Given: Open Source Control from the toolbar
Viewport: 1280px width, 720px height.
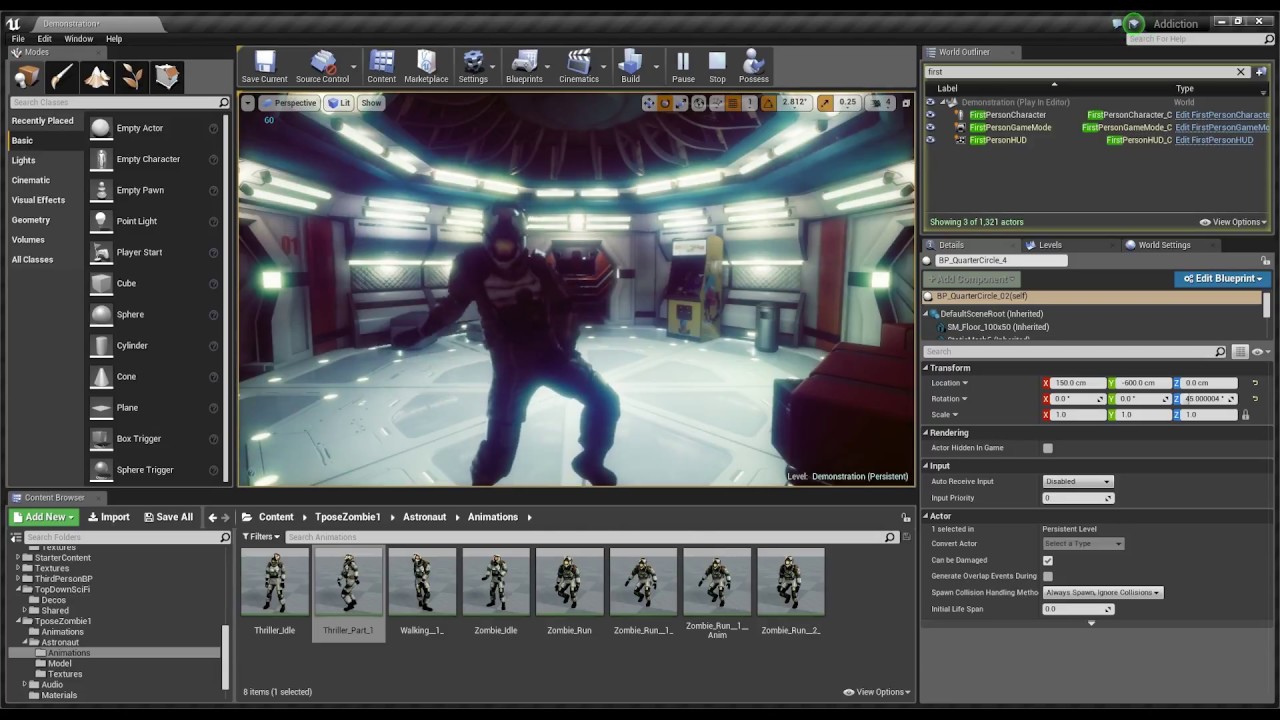Looking at the screenshot, I should point(322,67).
